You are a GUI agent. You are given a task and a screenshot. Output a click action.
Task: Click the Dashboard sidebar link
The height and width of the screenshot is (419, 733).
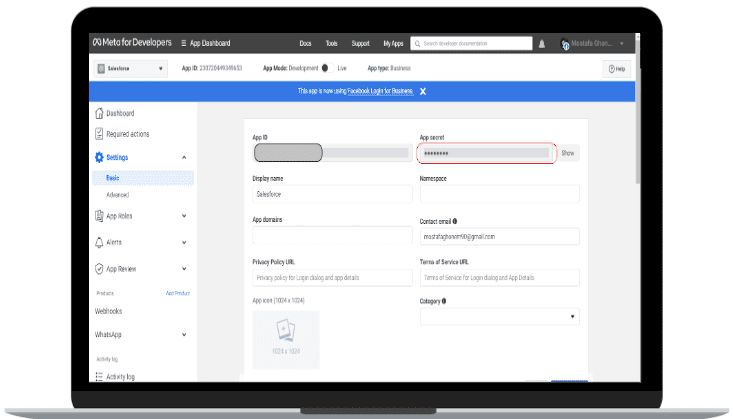pos(120,113)
